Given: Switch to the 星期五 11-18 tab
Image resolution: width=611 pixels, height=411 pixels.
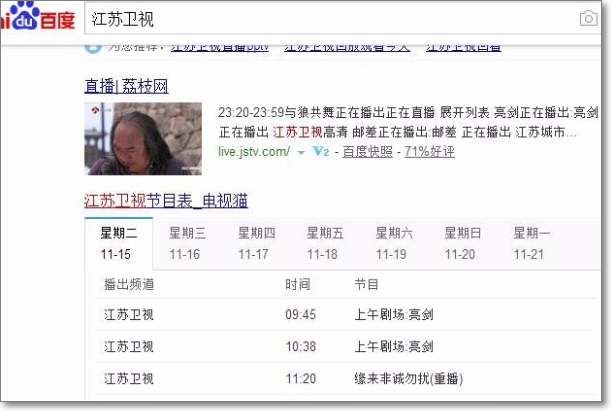Looking at the screenshot, I should pyautogui.click(x=325, y=243).
